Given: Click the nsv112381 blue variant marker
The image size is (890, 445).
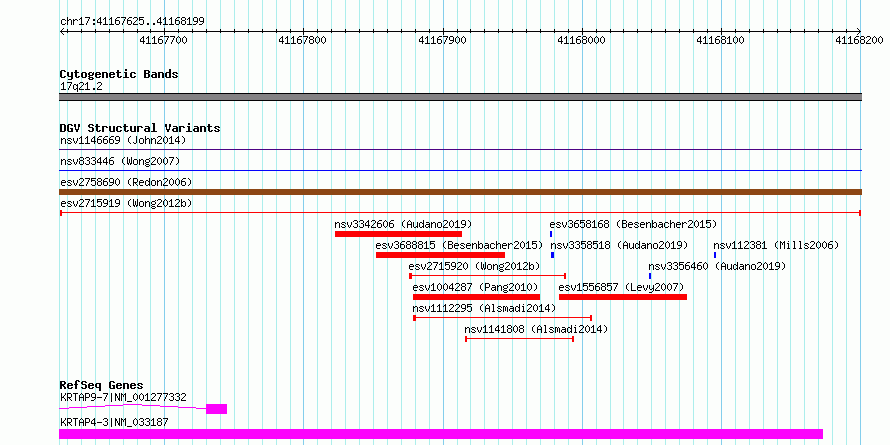Looking at the screenshot, I should 715,255.
